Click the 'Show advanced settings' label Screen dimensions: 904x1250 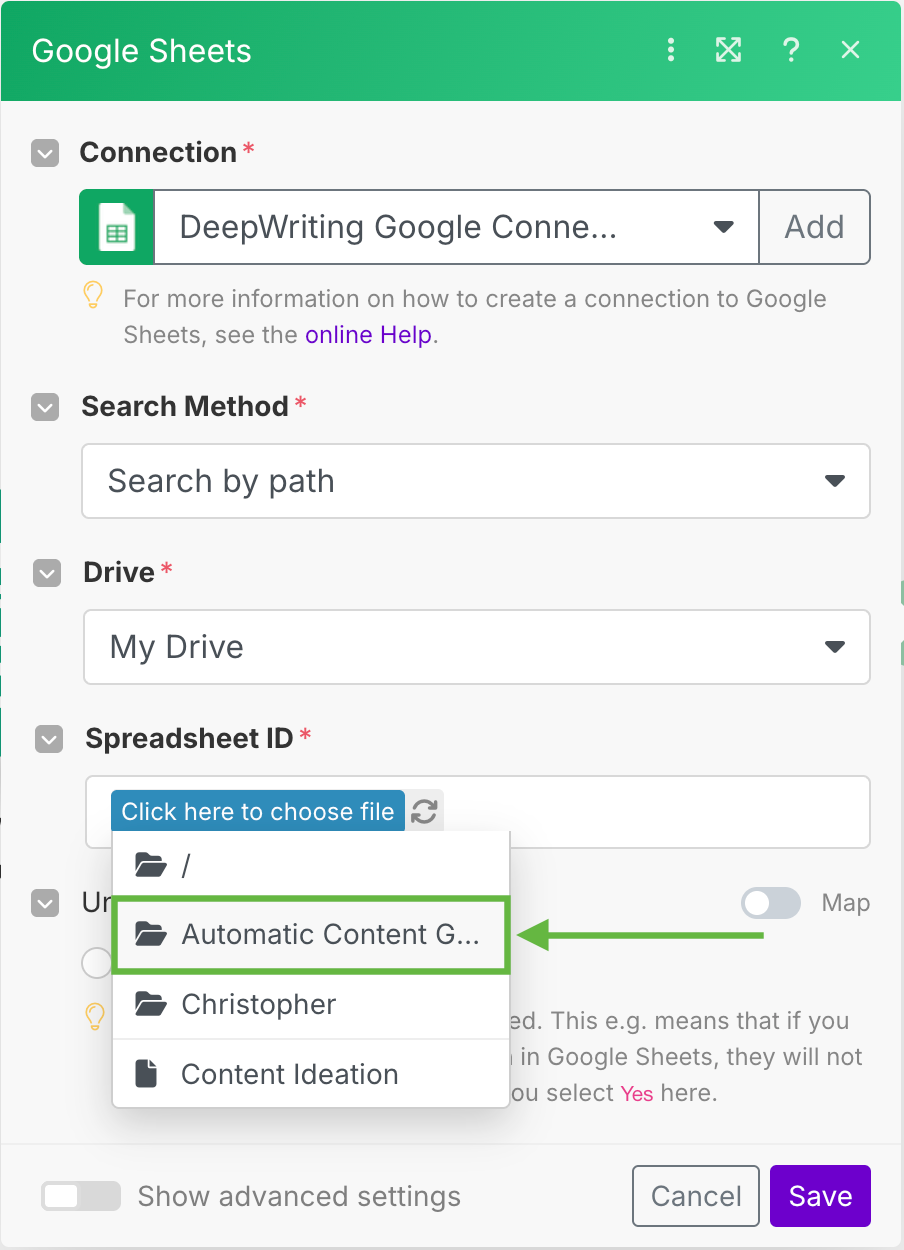(299, 1196)
